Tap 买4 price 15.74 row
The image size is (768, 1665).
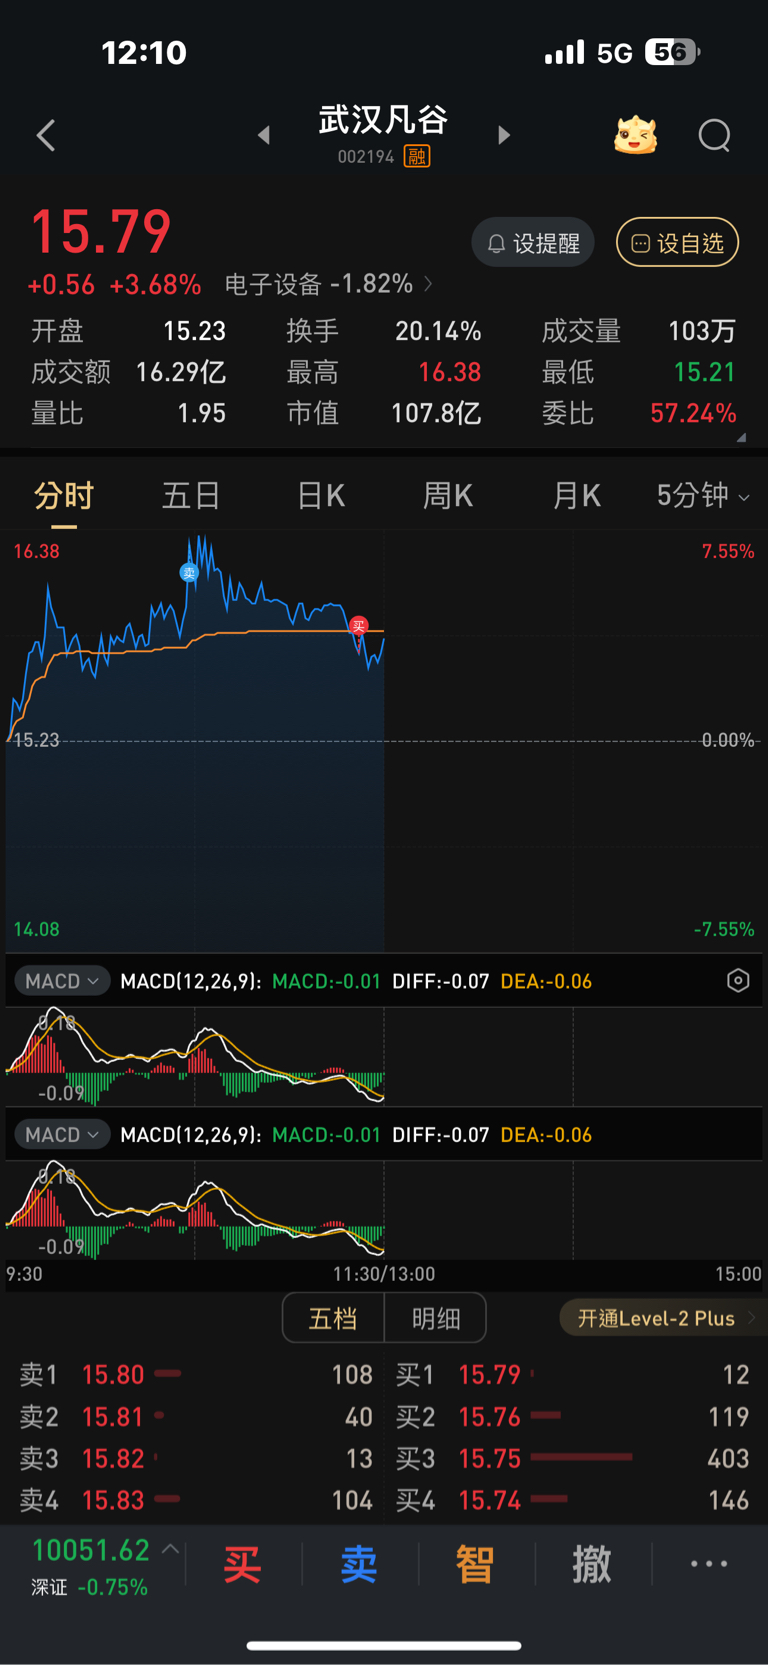[x=572, y=1500]
